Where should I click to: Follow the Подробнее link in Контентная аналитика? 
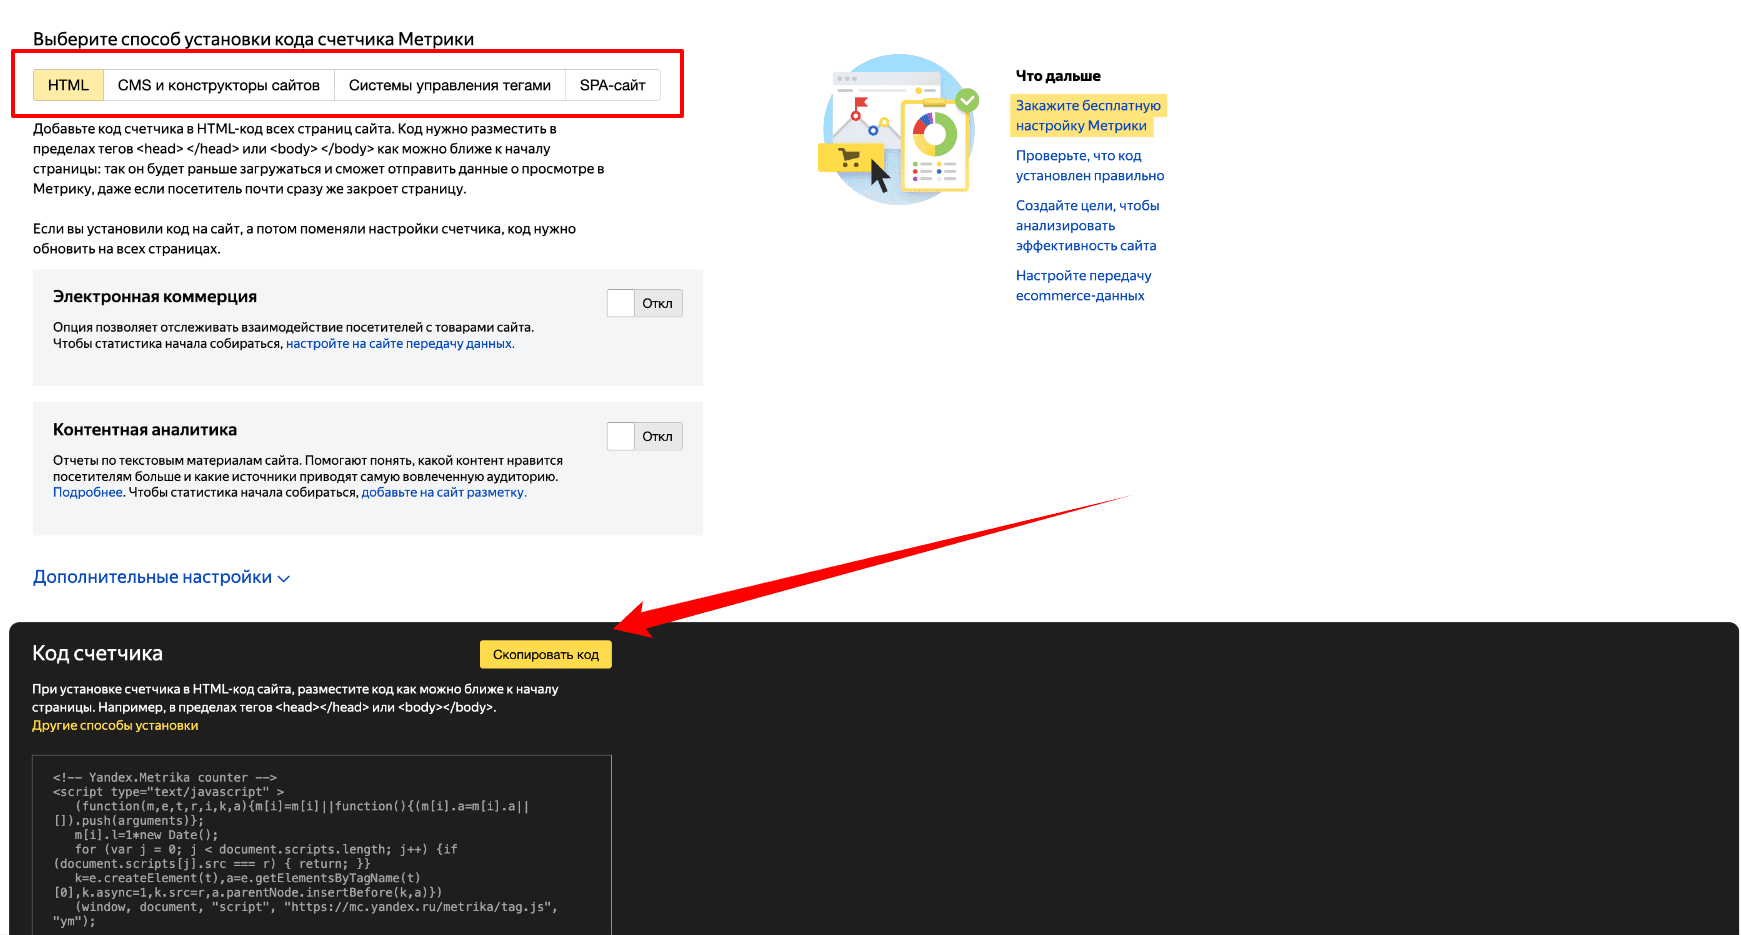click(87, 492)
